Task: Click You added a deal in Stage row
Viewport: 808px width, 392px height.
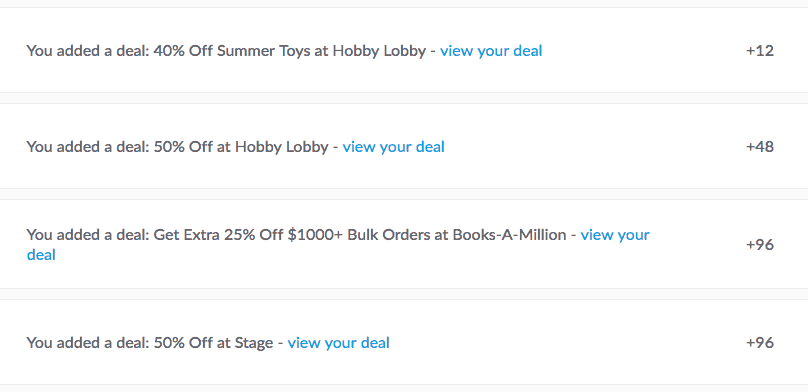Action: click(88, 343)
